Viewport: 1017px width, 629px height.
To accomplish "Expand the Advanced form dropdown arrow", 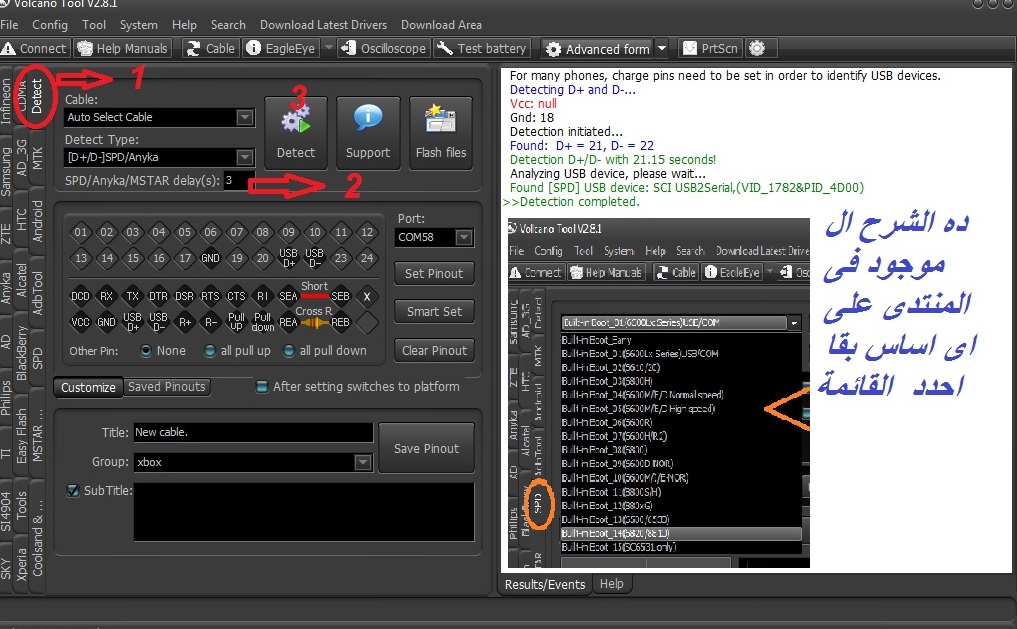I will click(x=662, y=49).
